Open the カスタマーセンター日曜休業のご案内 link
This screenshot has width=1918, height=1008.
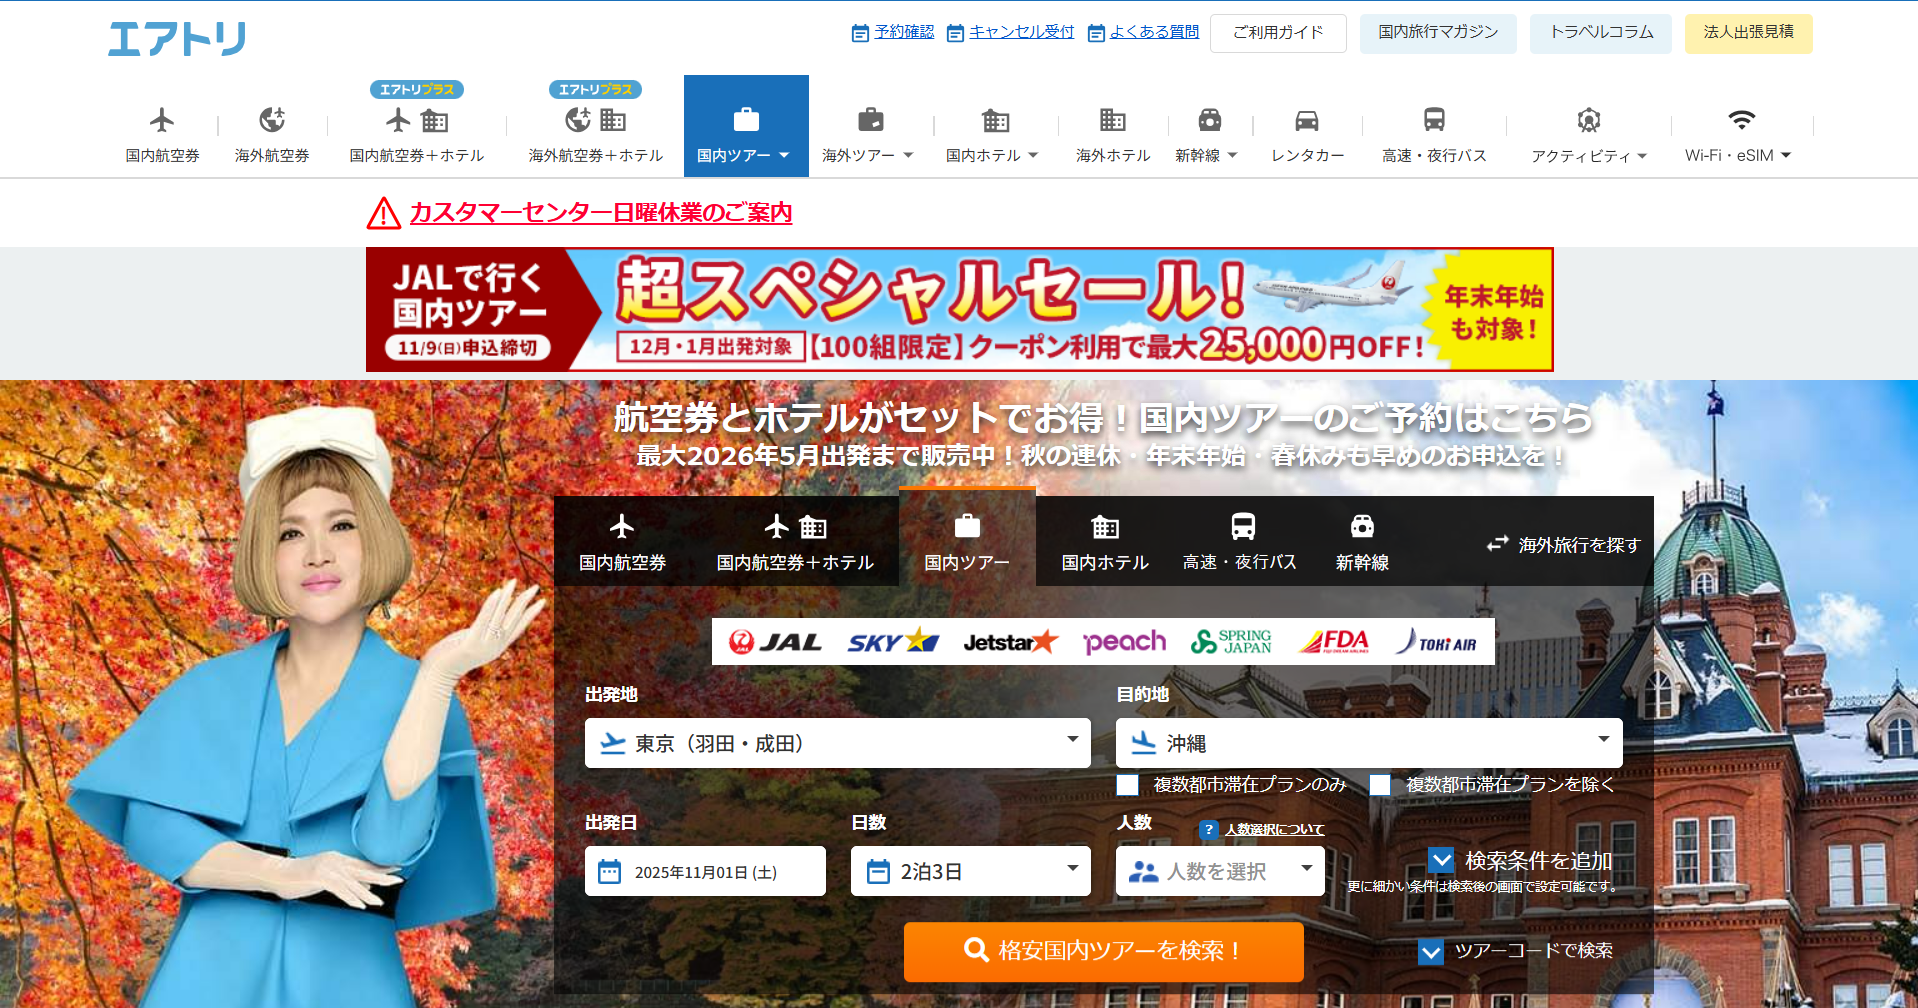coord(600,213)
